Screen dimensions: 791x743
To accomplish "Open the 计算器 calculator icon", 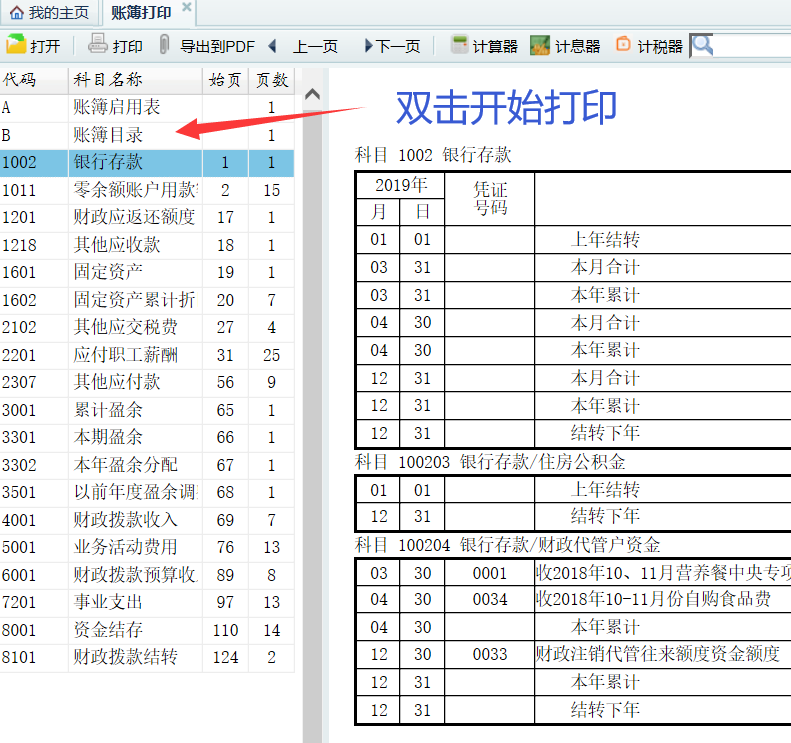I will point(459,44).
